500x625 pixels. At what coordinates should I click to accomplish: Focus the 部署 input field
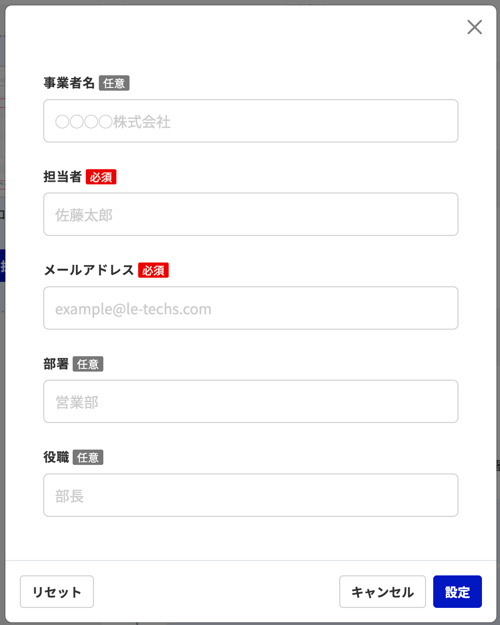pyautogui.click(x=250, y=401)
